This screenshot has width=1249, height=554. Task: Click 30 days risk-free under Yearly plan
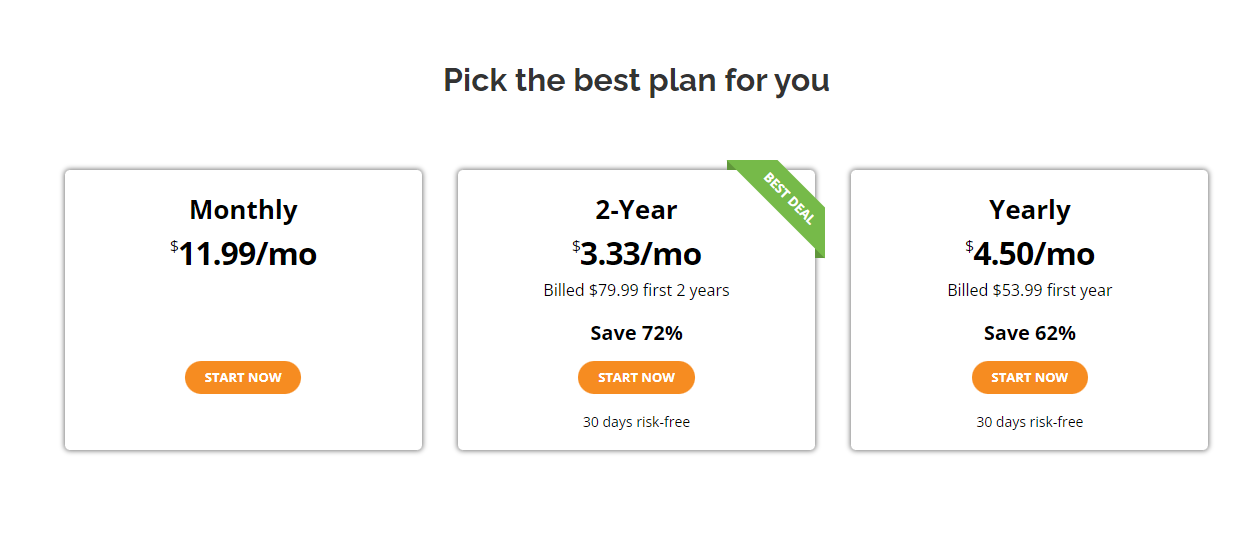(x=1029, y=422)
